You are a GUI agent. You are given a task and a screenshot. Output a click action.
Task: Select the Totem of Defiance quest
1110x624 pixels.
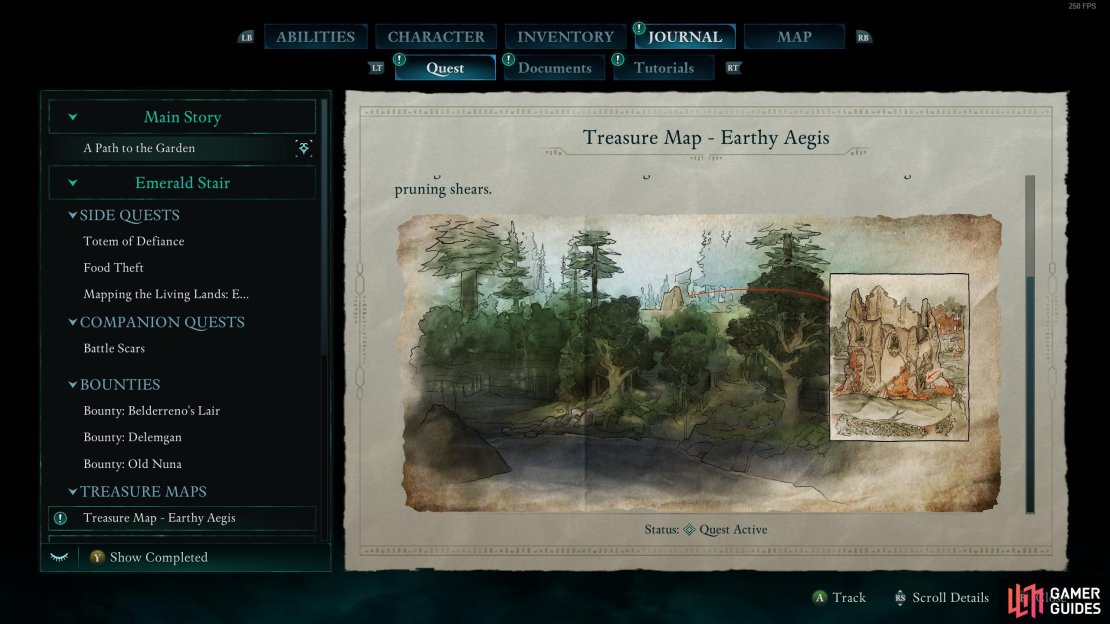134,242
